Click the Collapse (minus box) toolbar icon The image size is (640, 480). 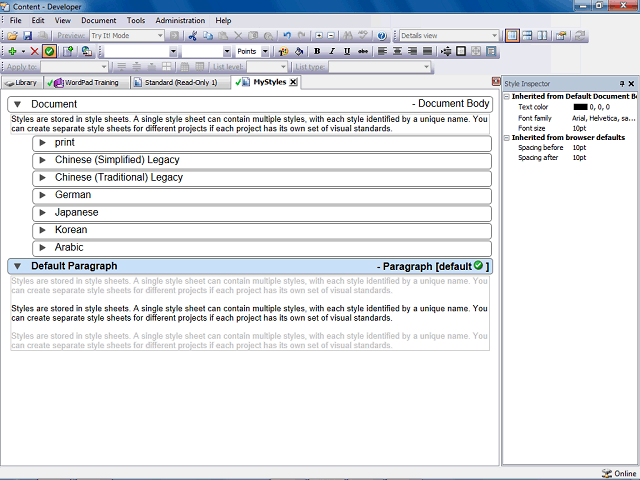click(x=331, y=36)
